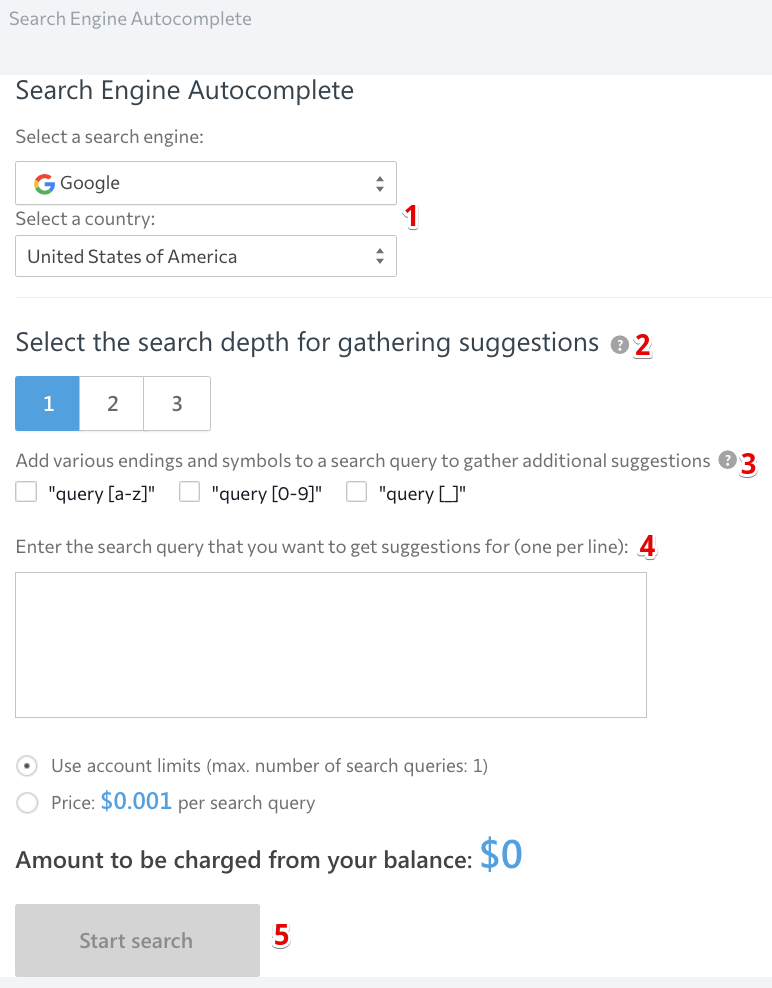Open the United States of America country dropdown

(x=206, y=256)
